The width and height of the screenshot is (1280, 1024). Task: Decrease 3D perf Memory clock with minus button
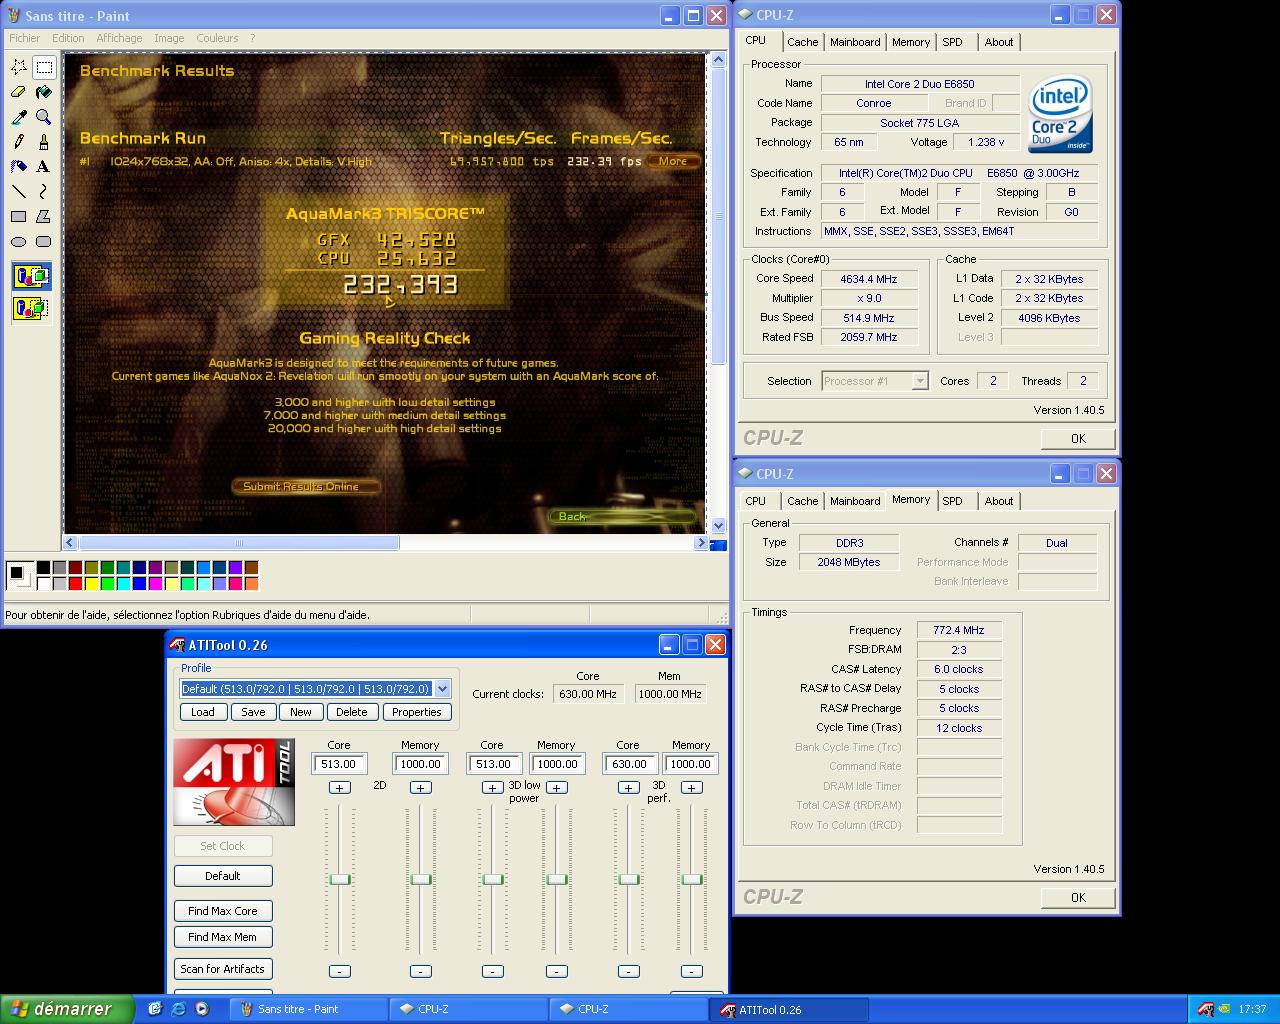coord(691,971)
